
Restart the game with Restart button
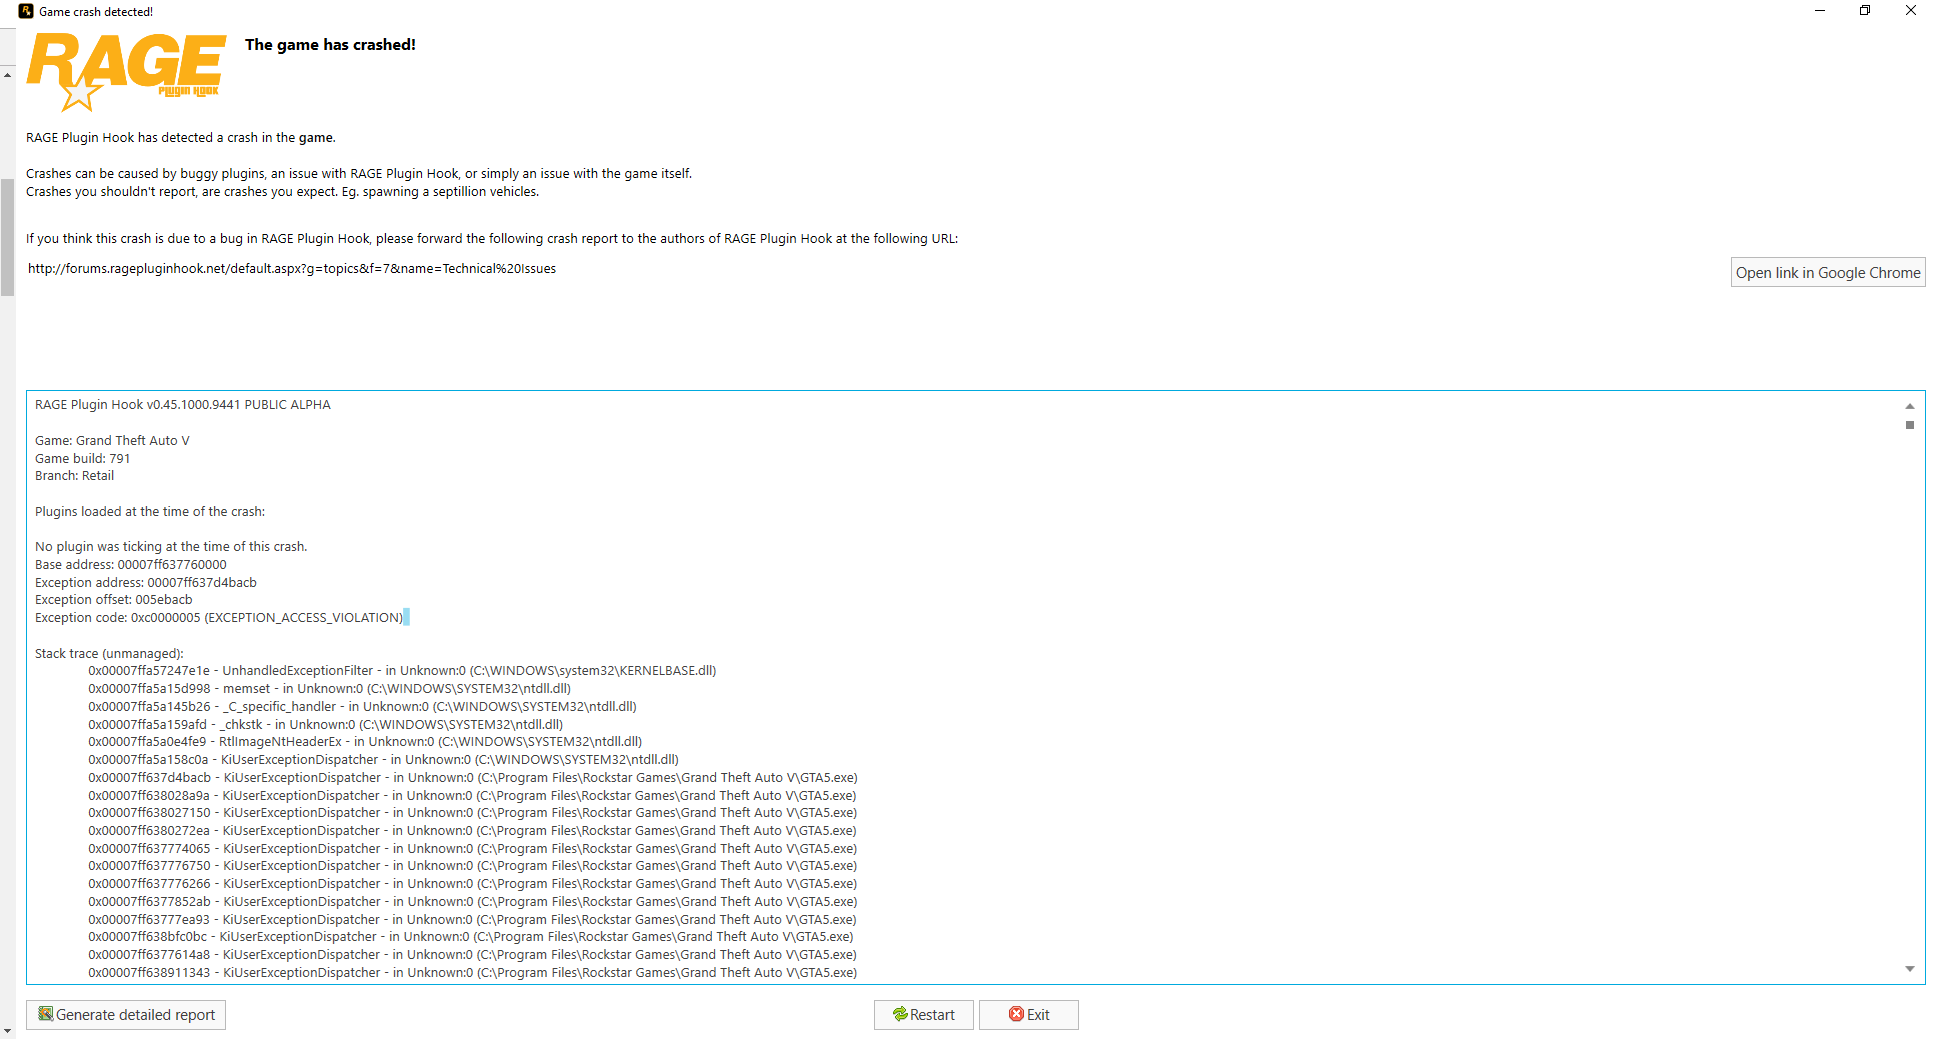[x=923, y=1015]
